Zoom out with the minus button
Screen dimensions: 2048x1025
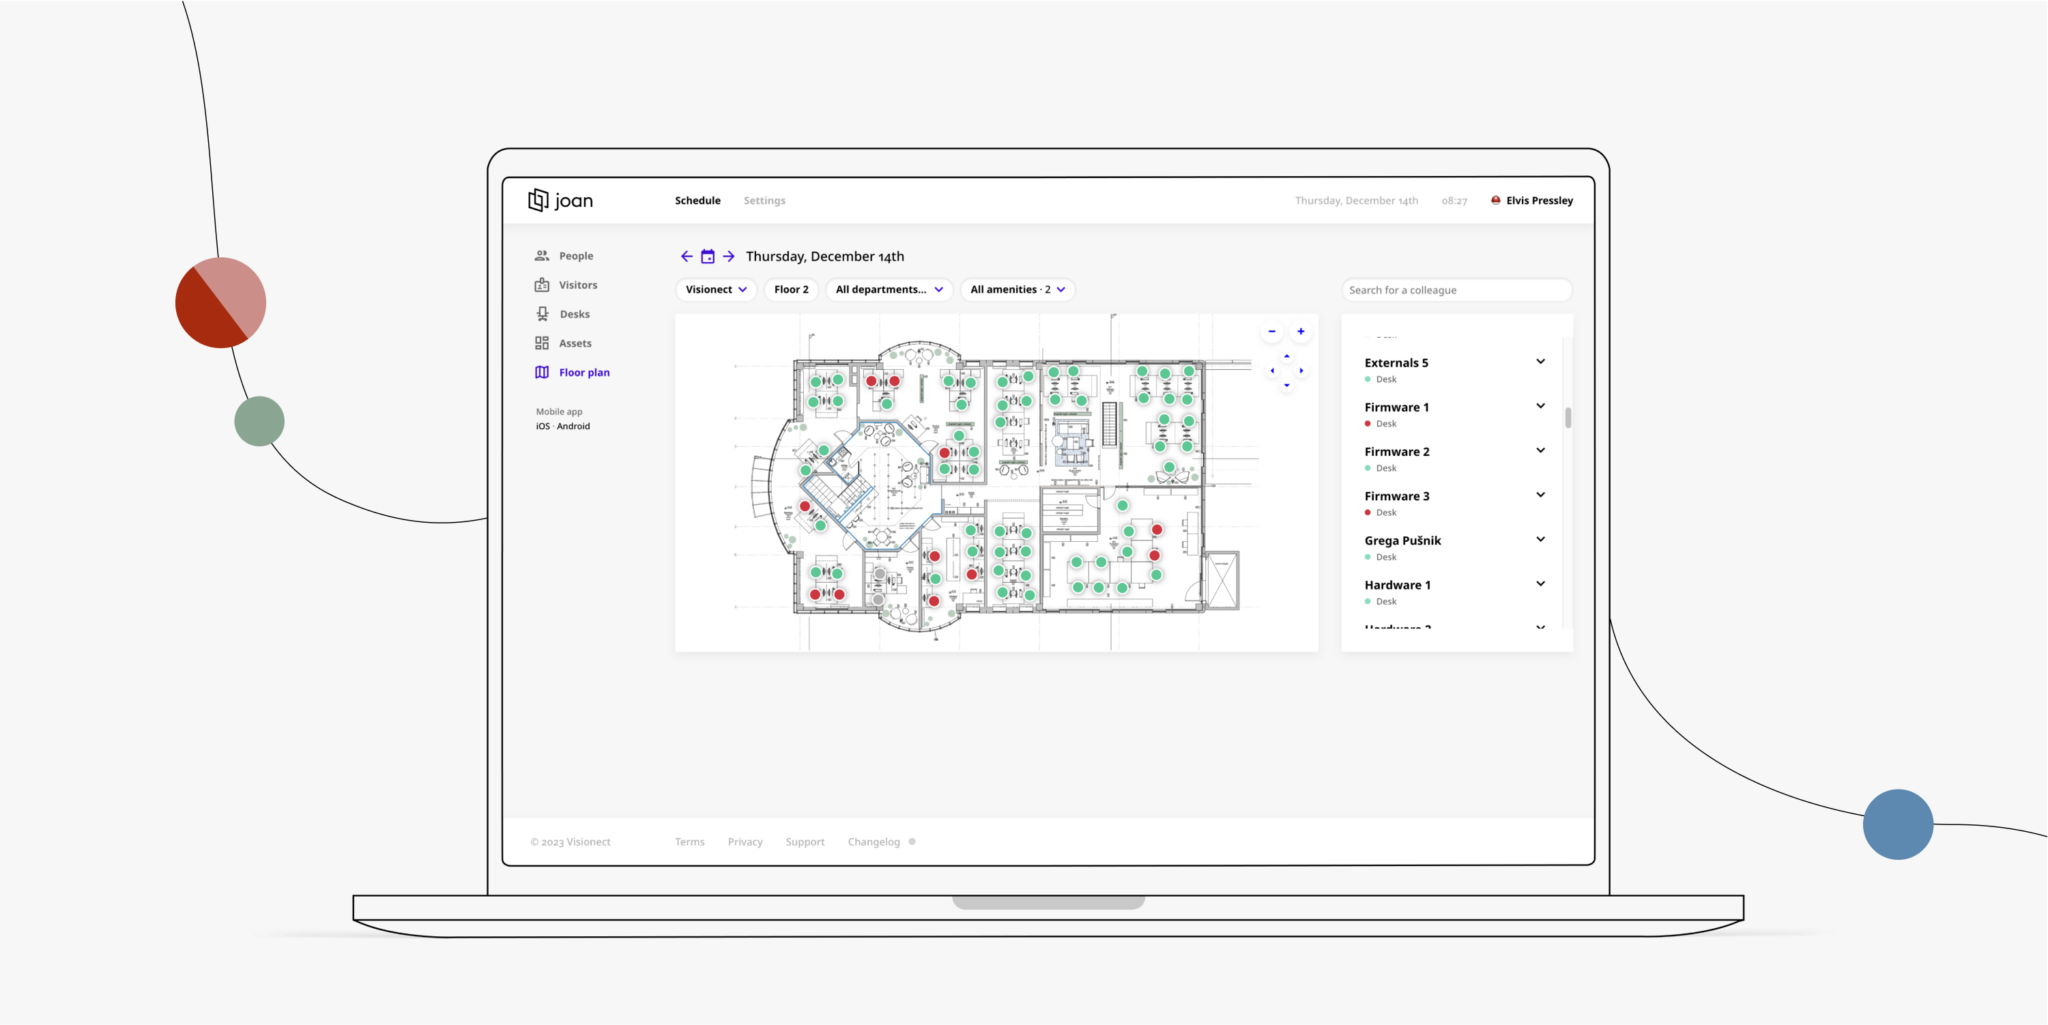[1271, 330]
